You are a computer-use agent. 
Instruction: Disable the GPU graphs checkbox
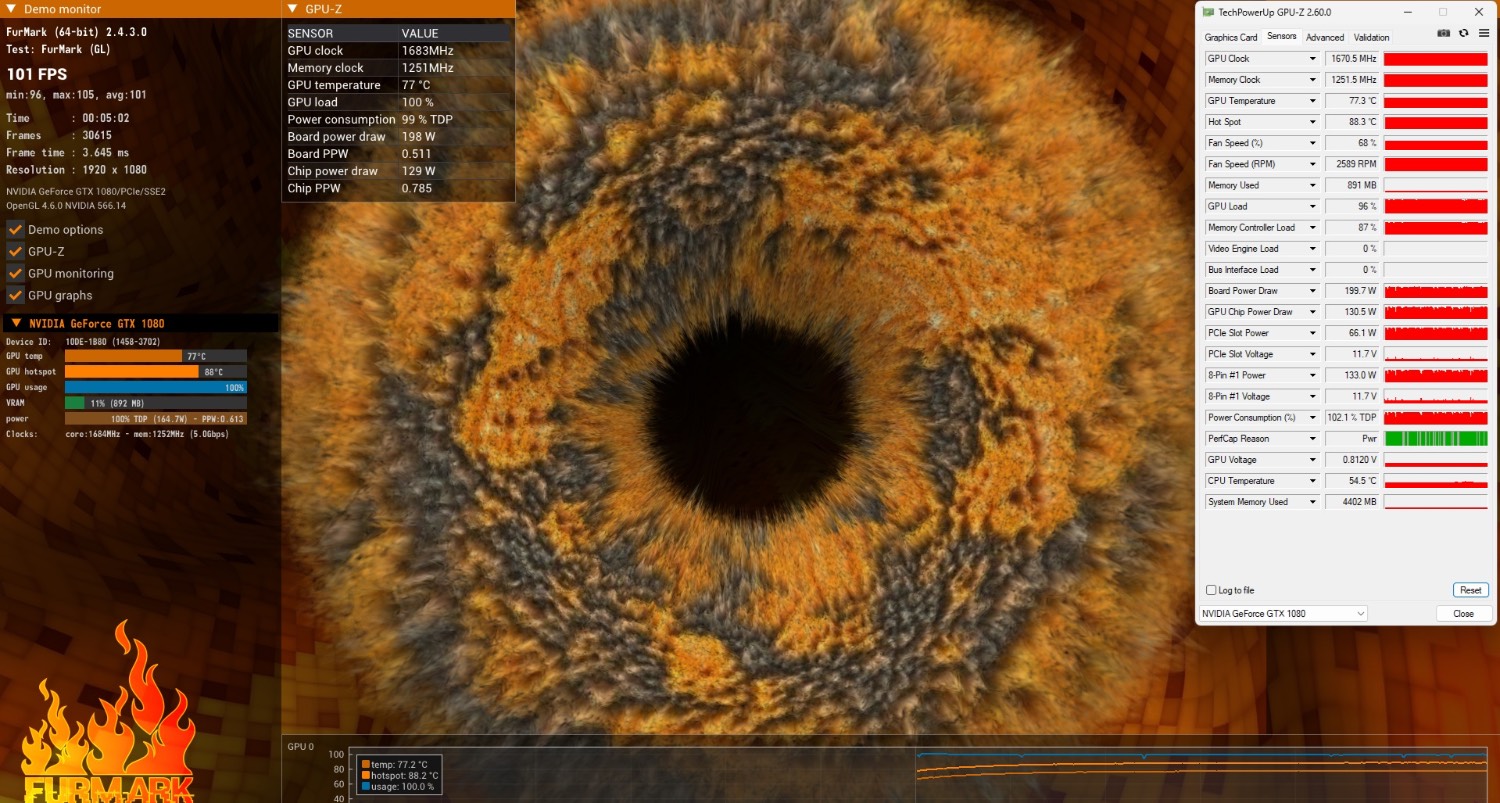(15, 295)
